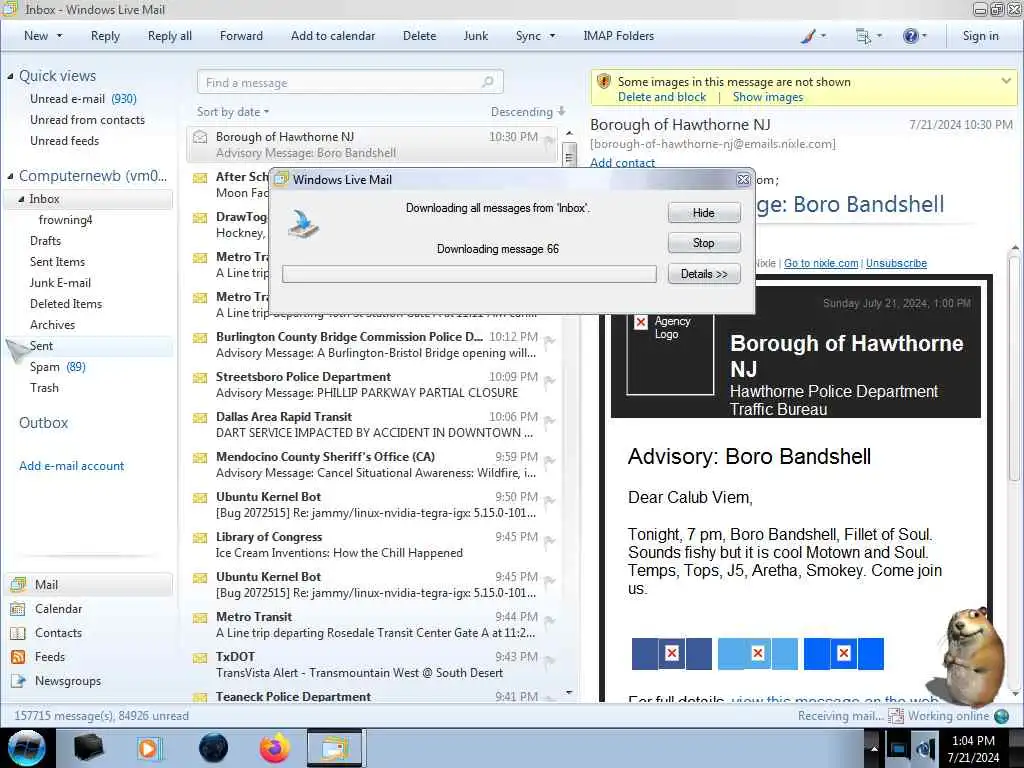Click the download progress bar
1024x768 pixels.
pyautogui.click(x=469, y=274)
